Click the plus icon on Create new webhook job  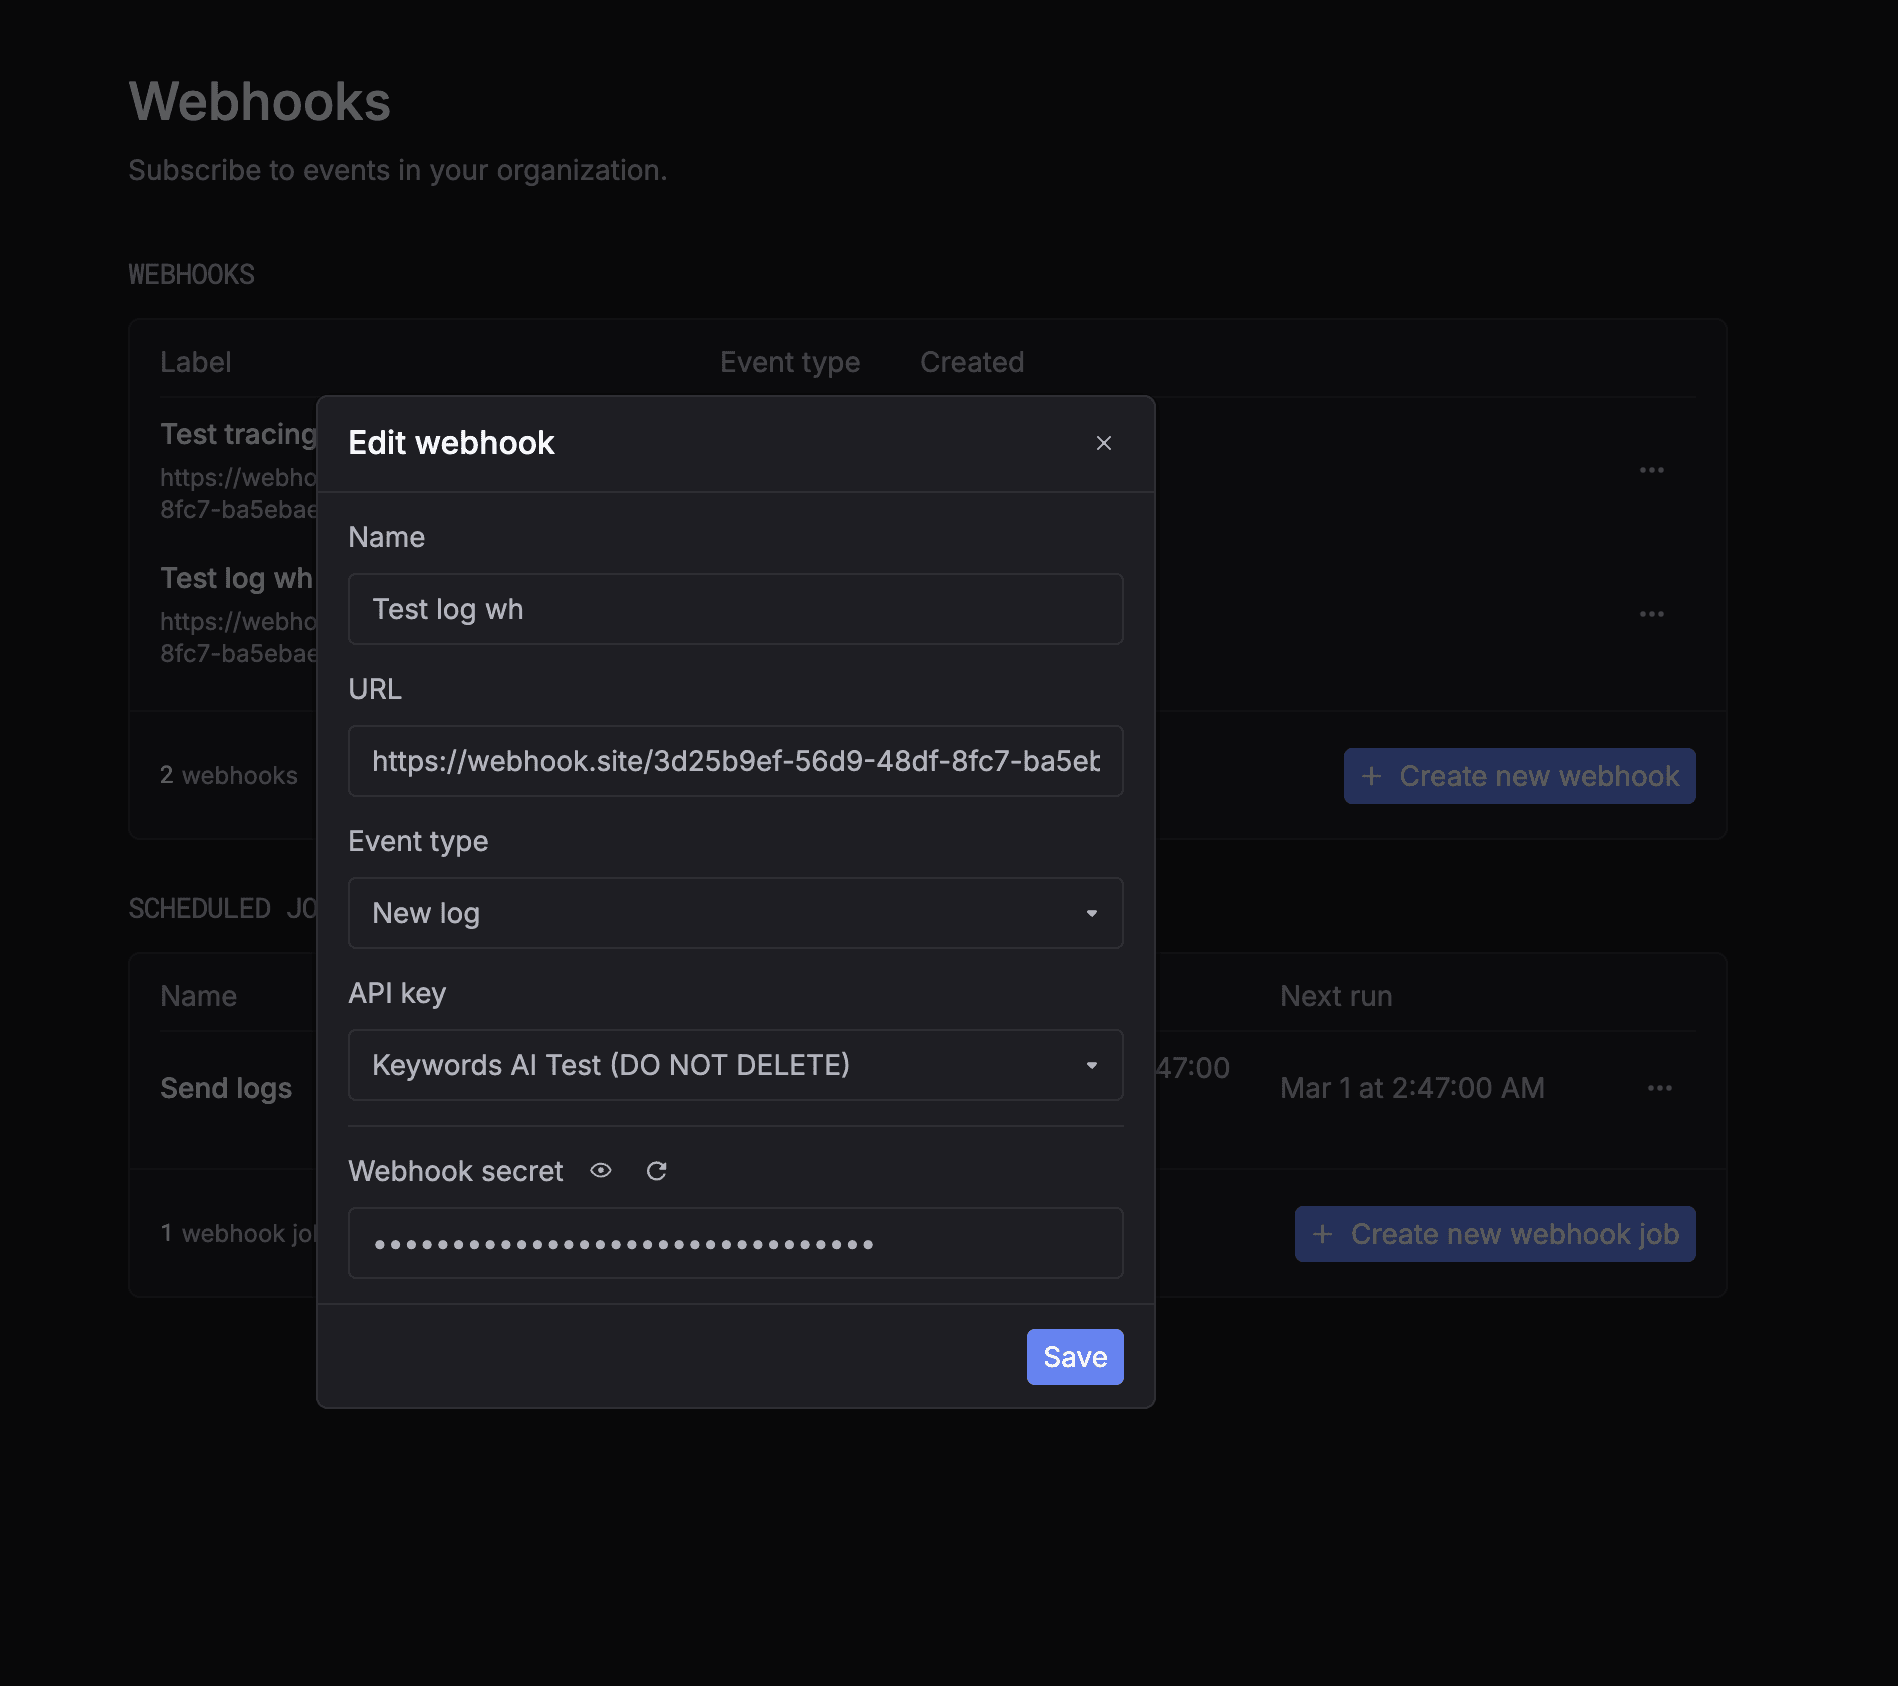pos(1323,1233)
